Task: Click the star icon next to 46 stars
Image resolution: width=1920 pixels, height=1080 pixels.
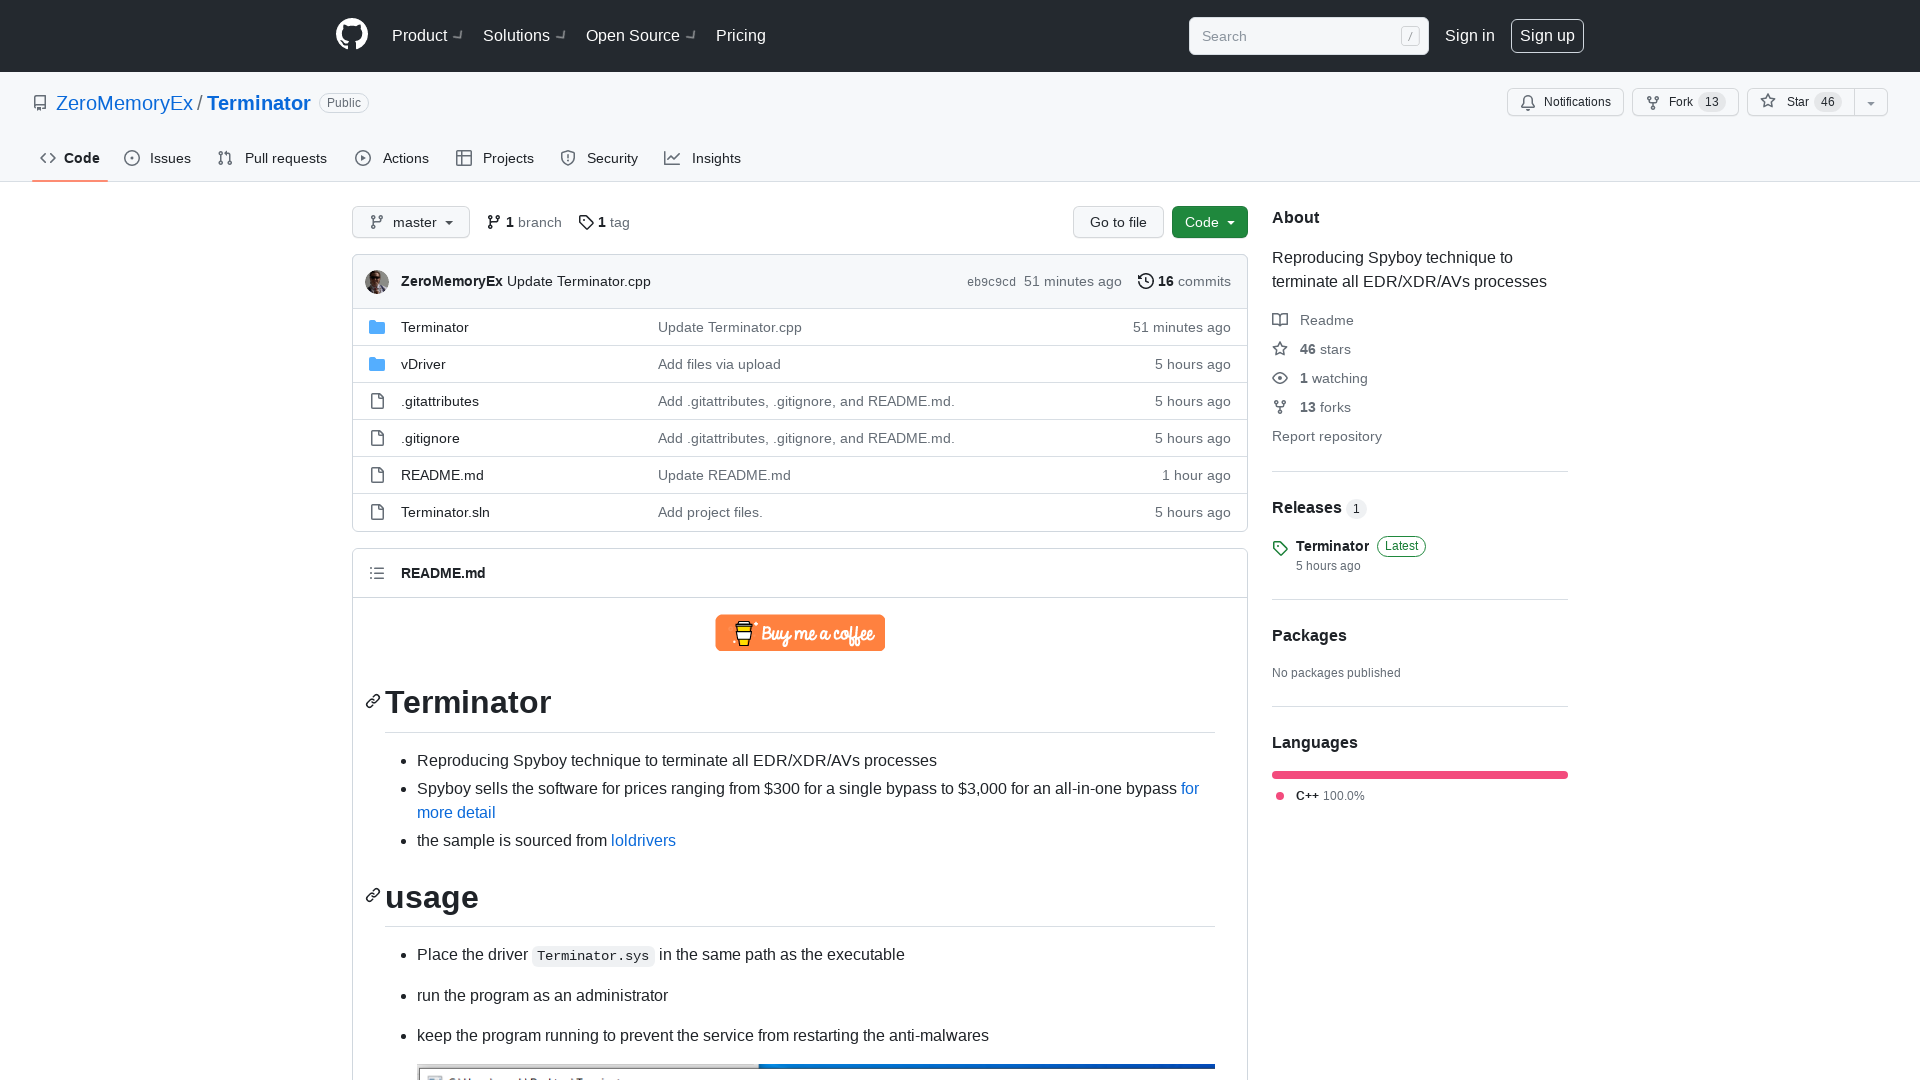Action: [1280, 349]
